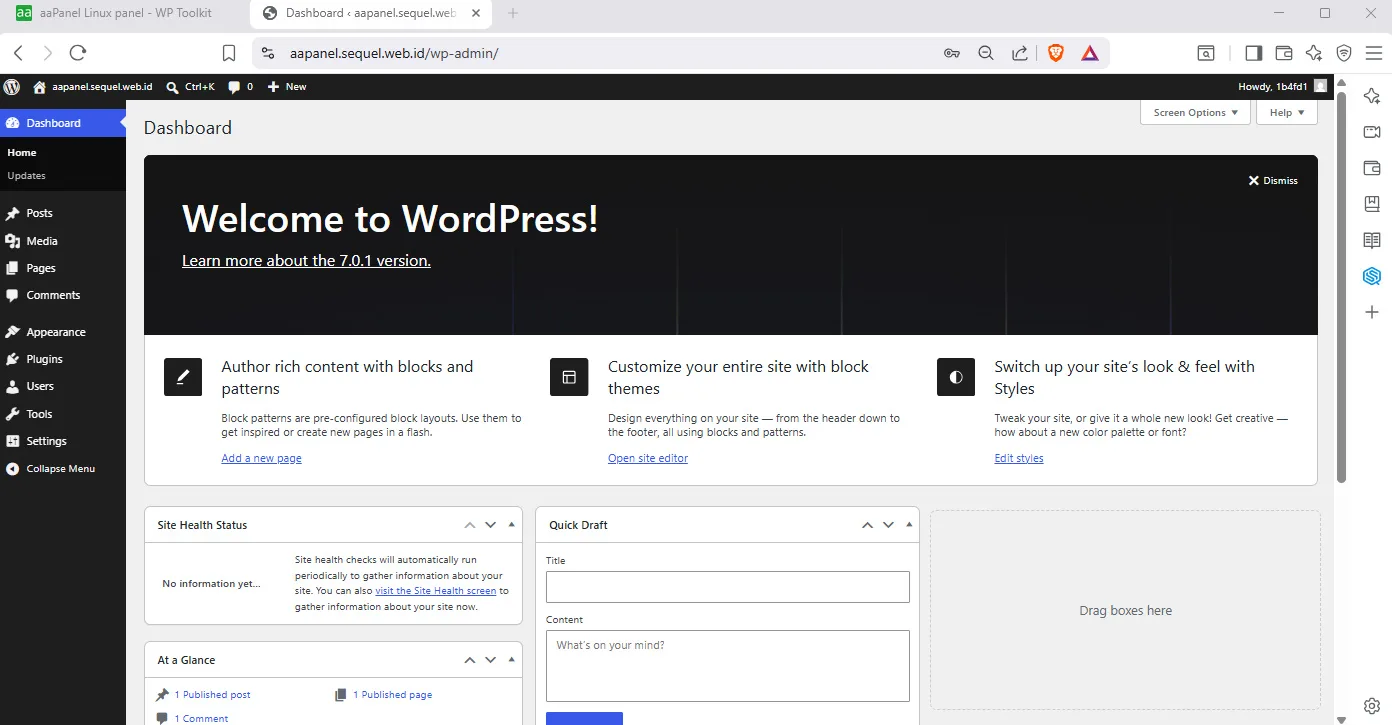Open the comments bubble showing 0

(240, 87)
